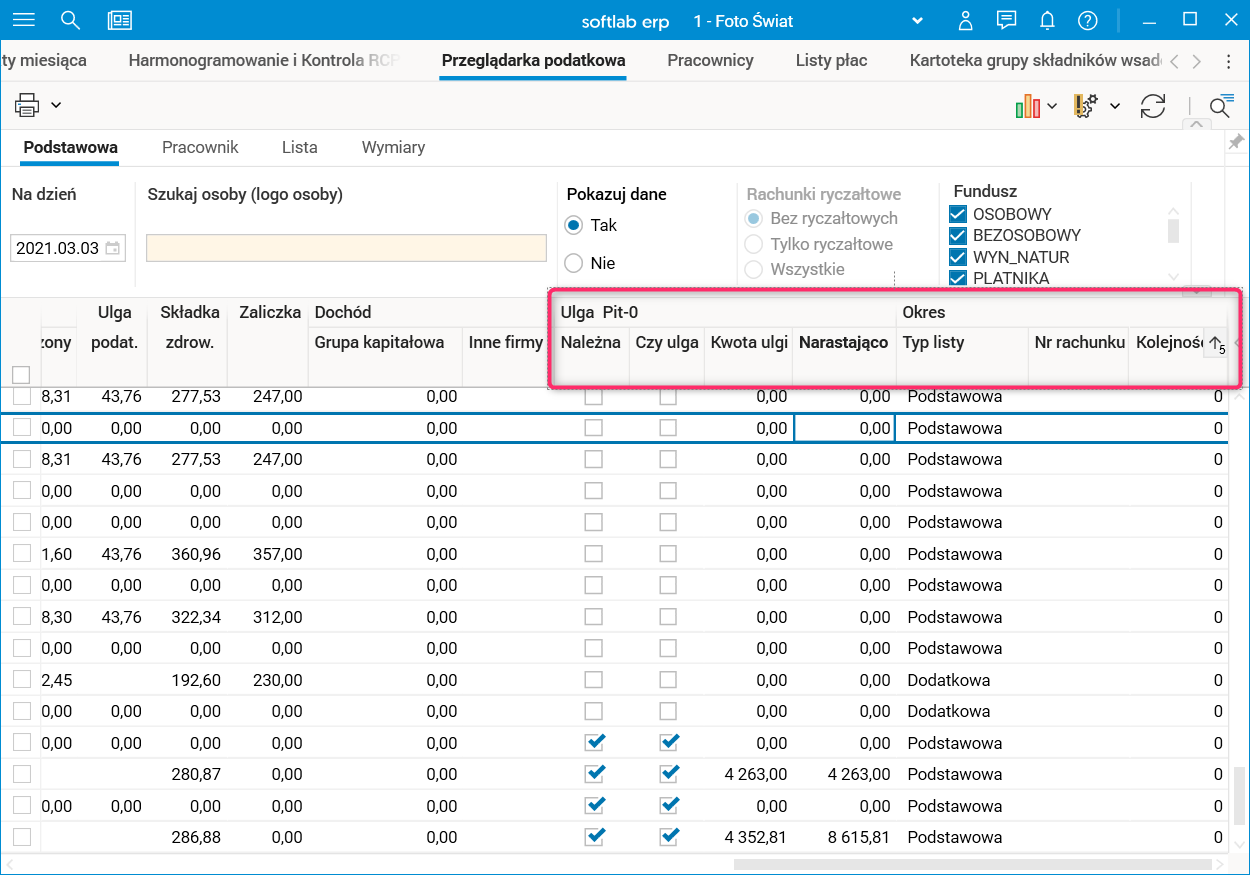Open the notifications bell

(x=1047, y=21)
